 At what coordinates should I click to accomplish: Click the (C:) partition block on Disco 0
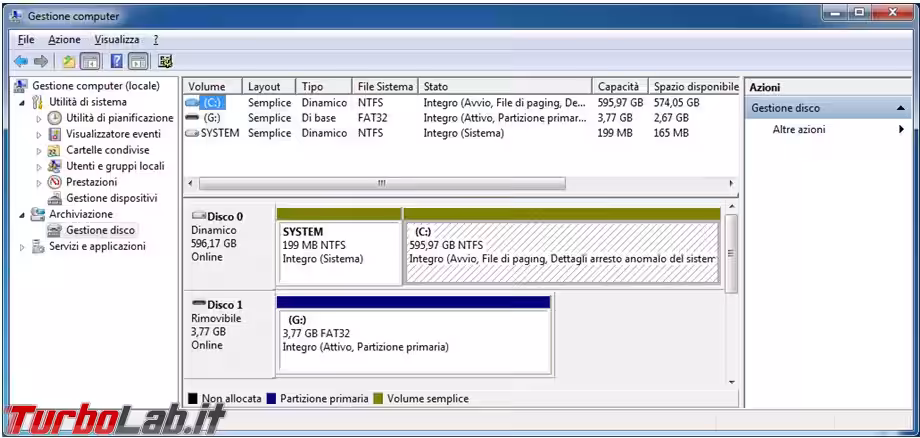click(x=562, y=250)
